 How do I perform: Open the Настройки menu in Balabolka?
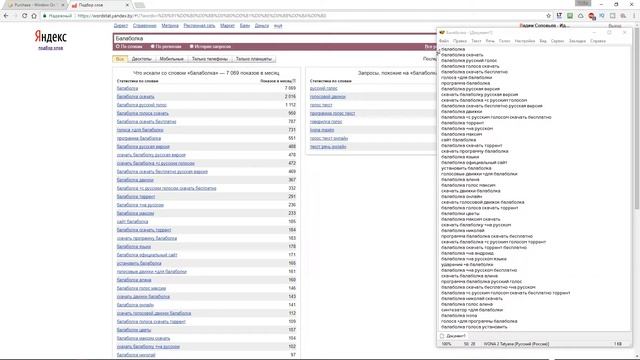point(525,41)
